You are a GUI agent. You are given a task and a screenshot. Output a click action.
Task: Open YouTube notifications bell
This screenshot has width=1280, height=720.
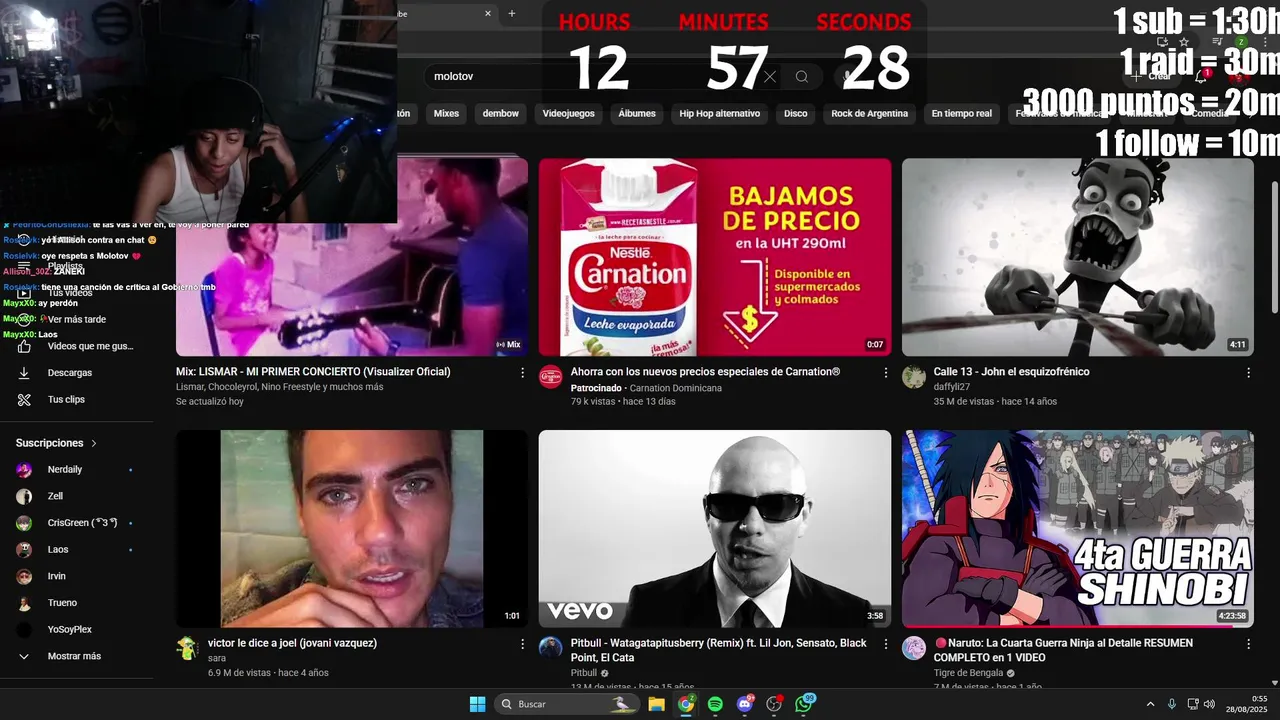coord(1201,76)
